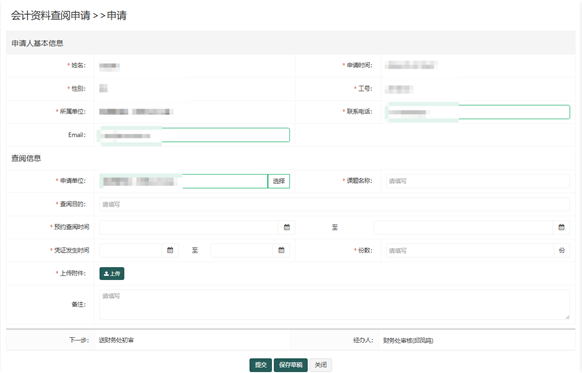Screen dimensions: 582x373
Task: Click the 经办人 label
Action: [363, 340]
